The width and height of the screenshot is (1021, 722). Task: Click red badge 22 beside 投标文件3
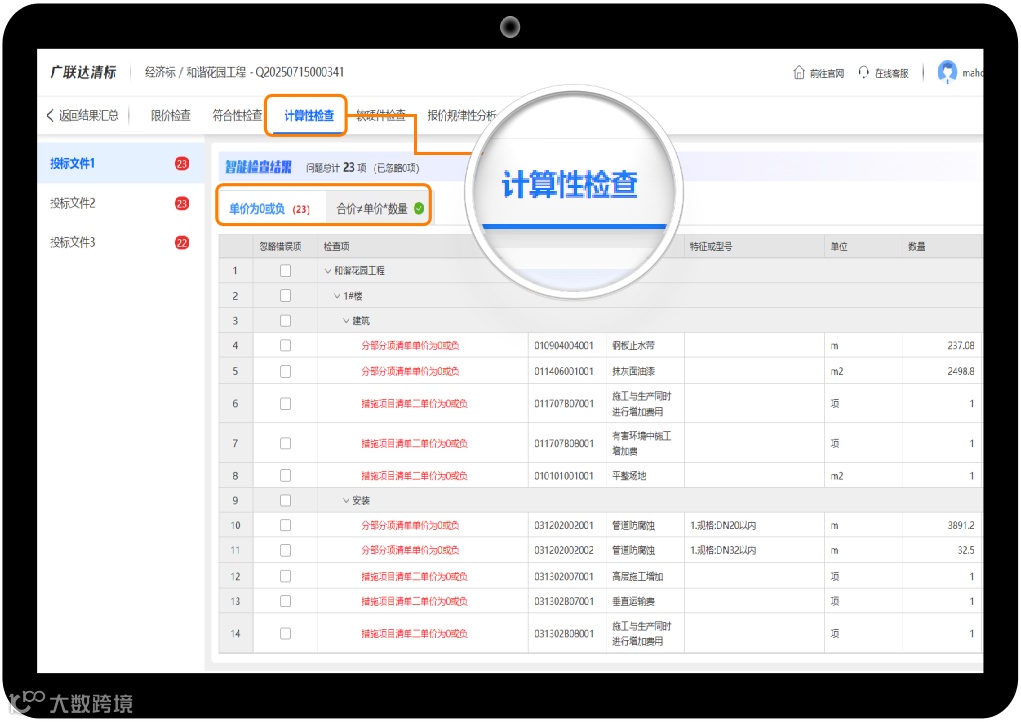point(182,242)
